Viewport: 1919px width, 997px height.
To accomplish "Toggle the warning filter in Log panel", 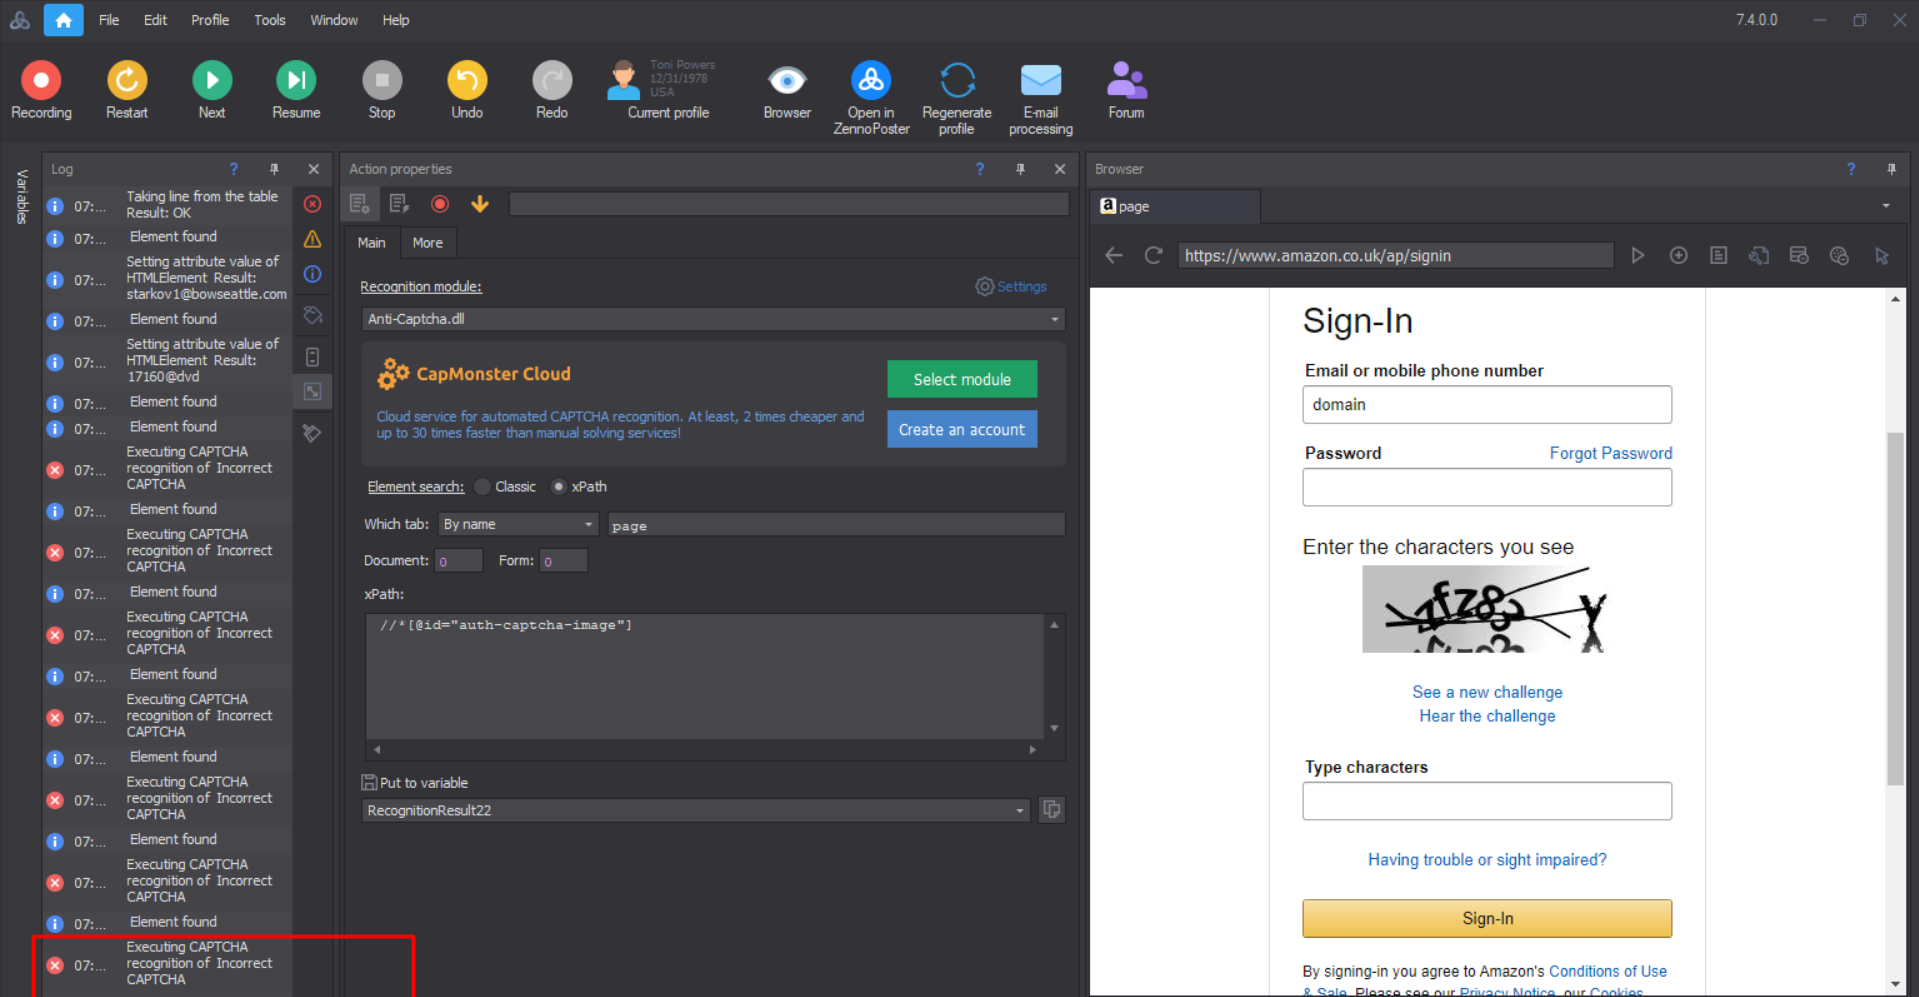I will 313,239.
